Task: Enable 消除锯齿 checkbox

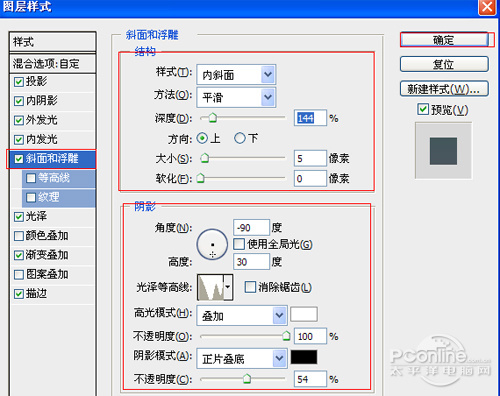Action: pos(250,287)
